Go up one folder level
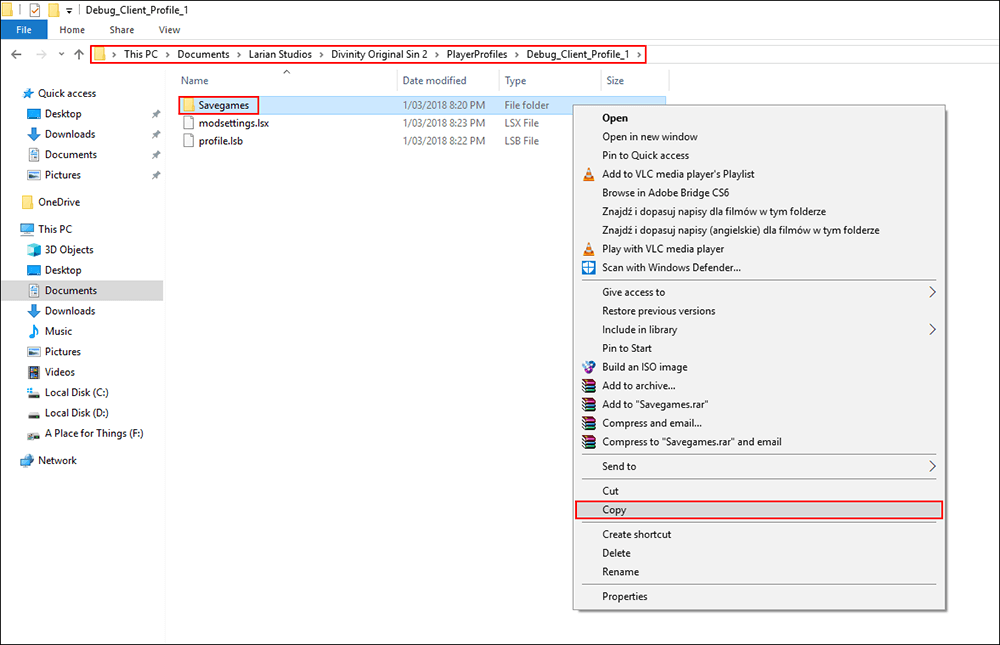This screenshot has height=645, width=1000. click(x=79, y=54)
